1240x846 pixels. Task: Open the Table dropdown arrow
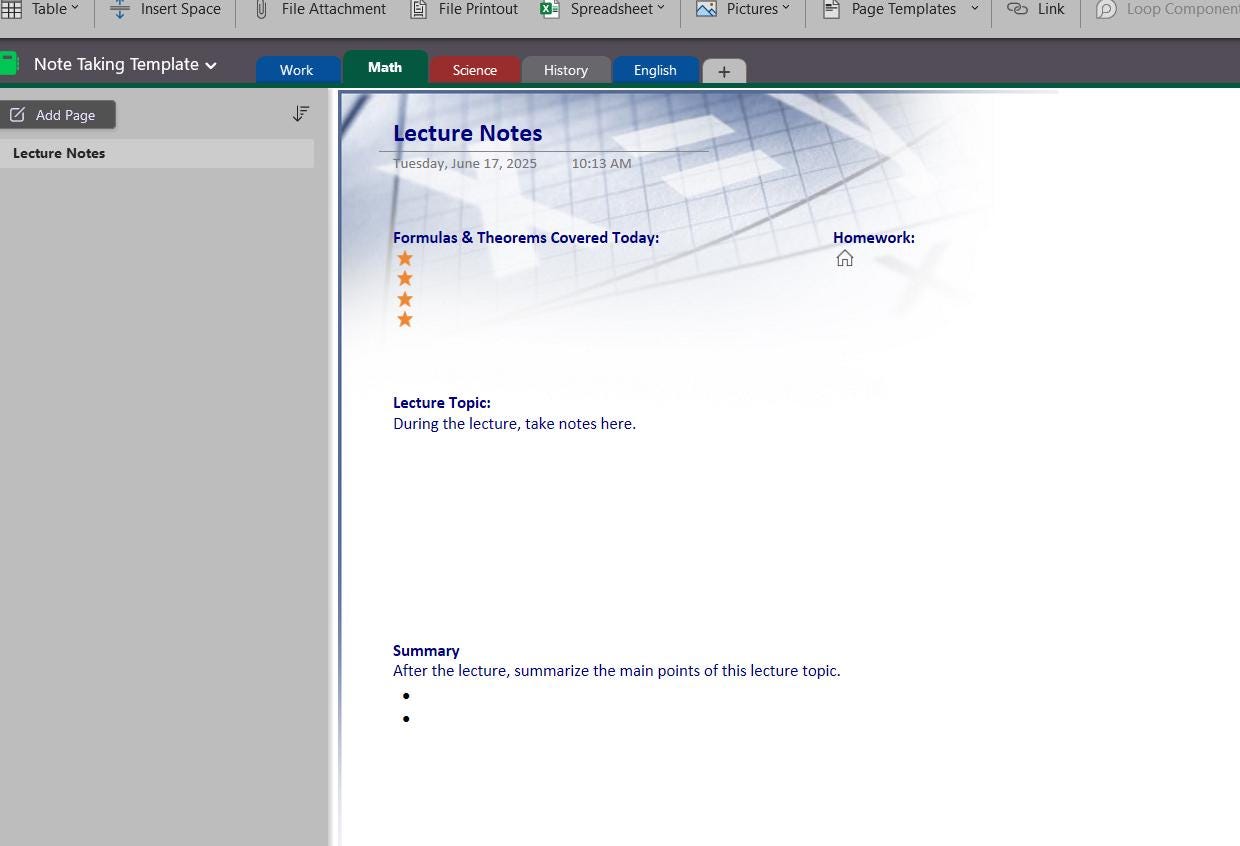pos(74,8)
